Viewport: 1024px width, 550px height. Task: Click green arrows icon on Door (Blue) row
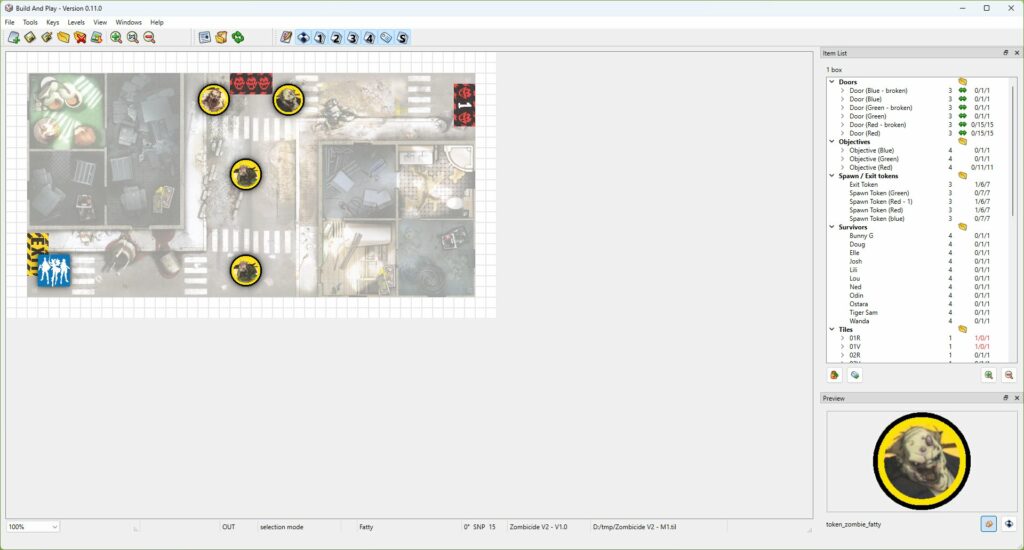click(963, 99)
